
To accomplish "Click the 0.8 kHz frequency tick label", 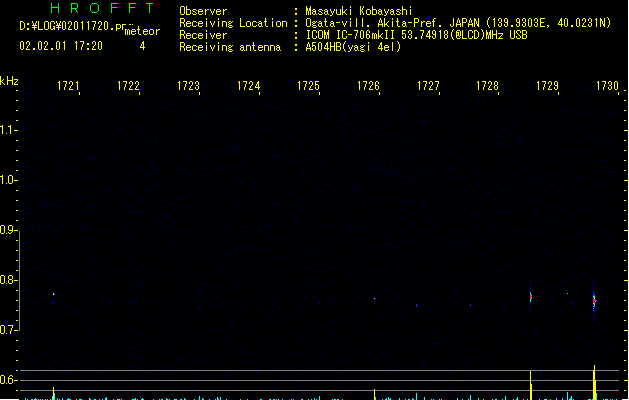I will pos(8,280).
